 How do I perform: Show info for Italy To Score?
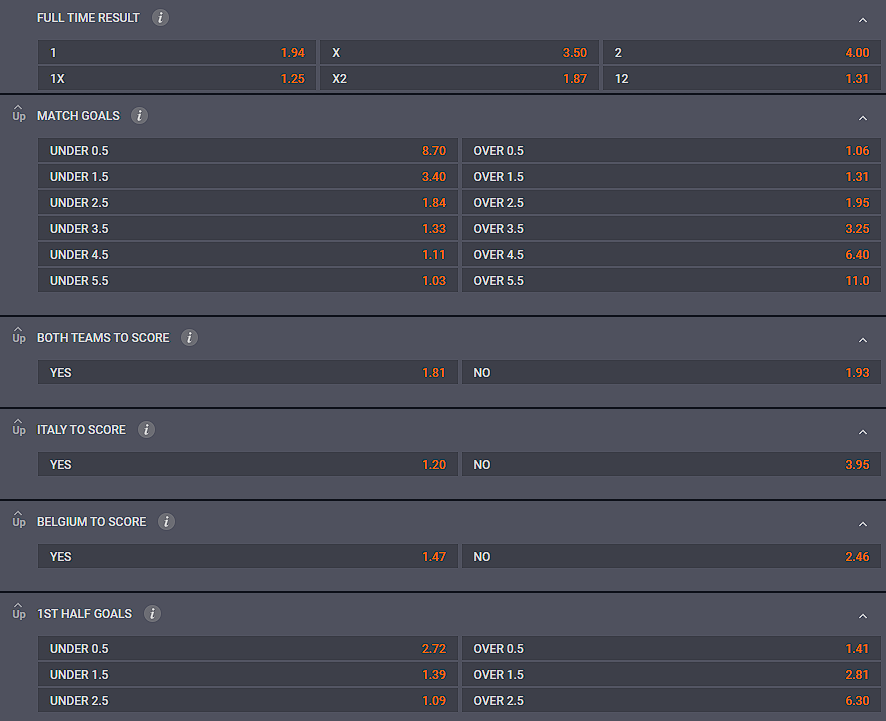[x=146, y=430]
